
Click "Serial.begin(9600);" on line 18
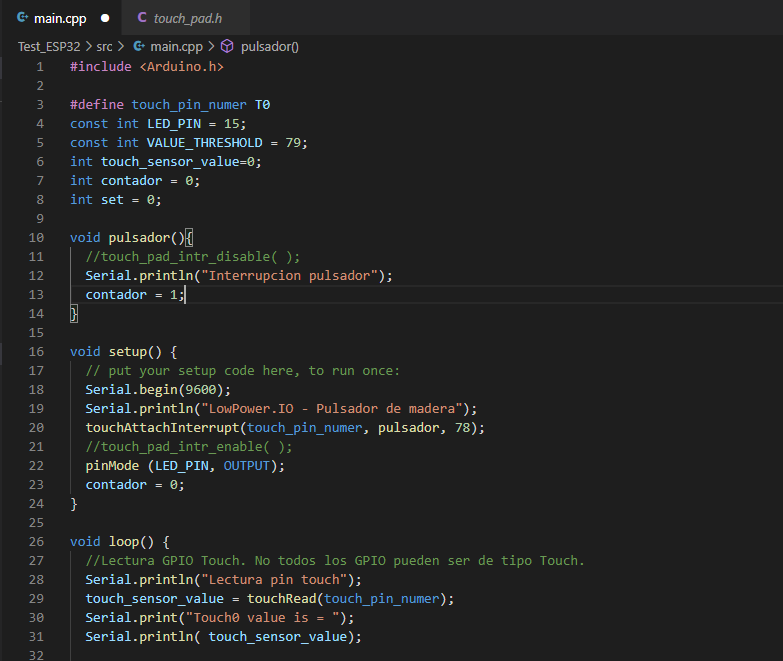tap(158, 389)
